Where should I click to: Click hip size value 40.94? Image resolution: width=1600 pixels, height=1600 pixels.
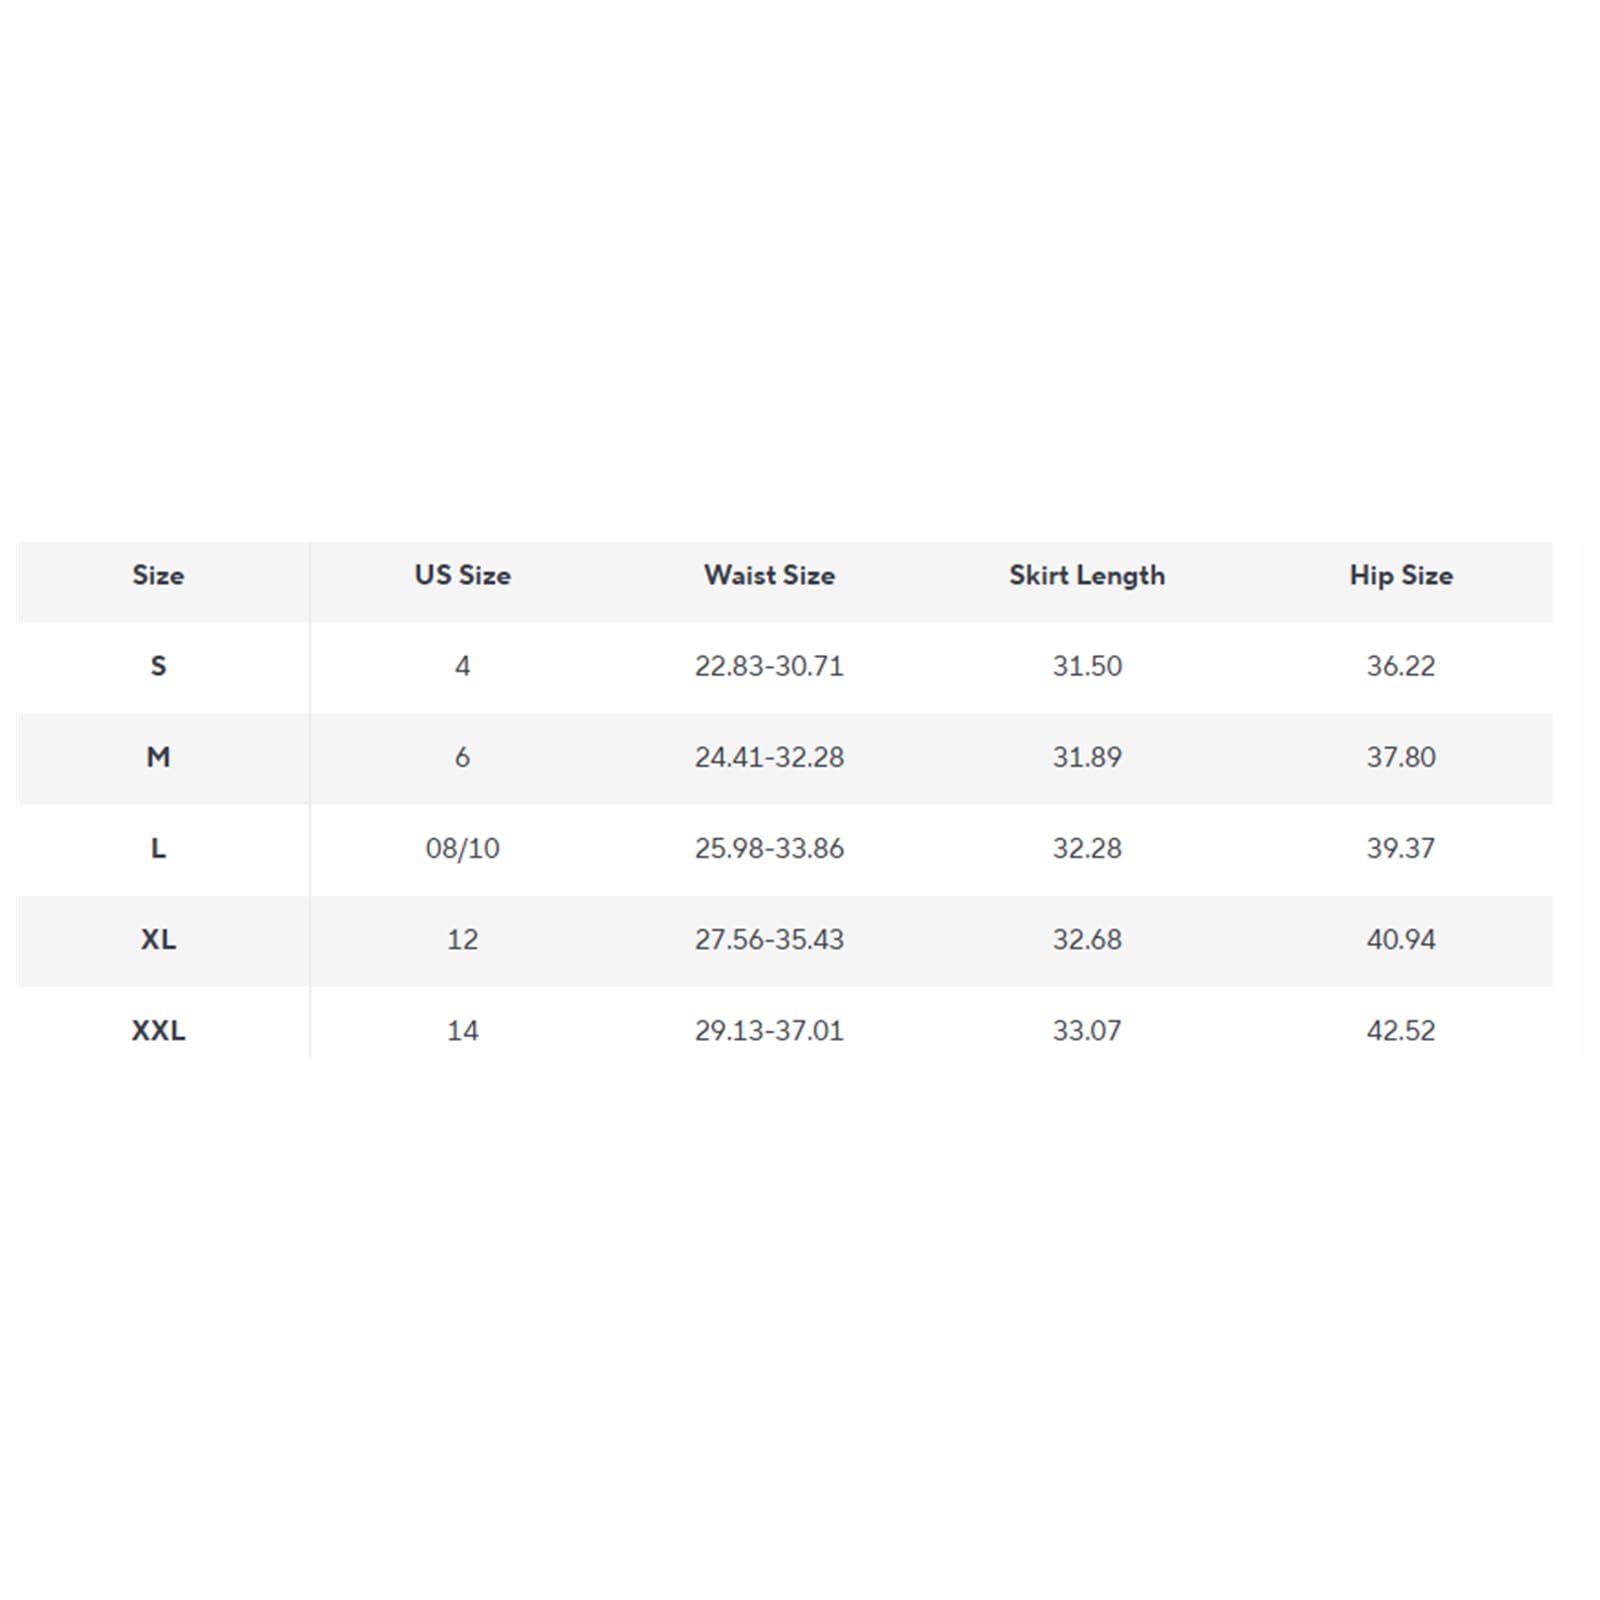1401,939
